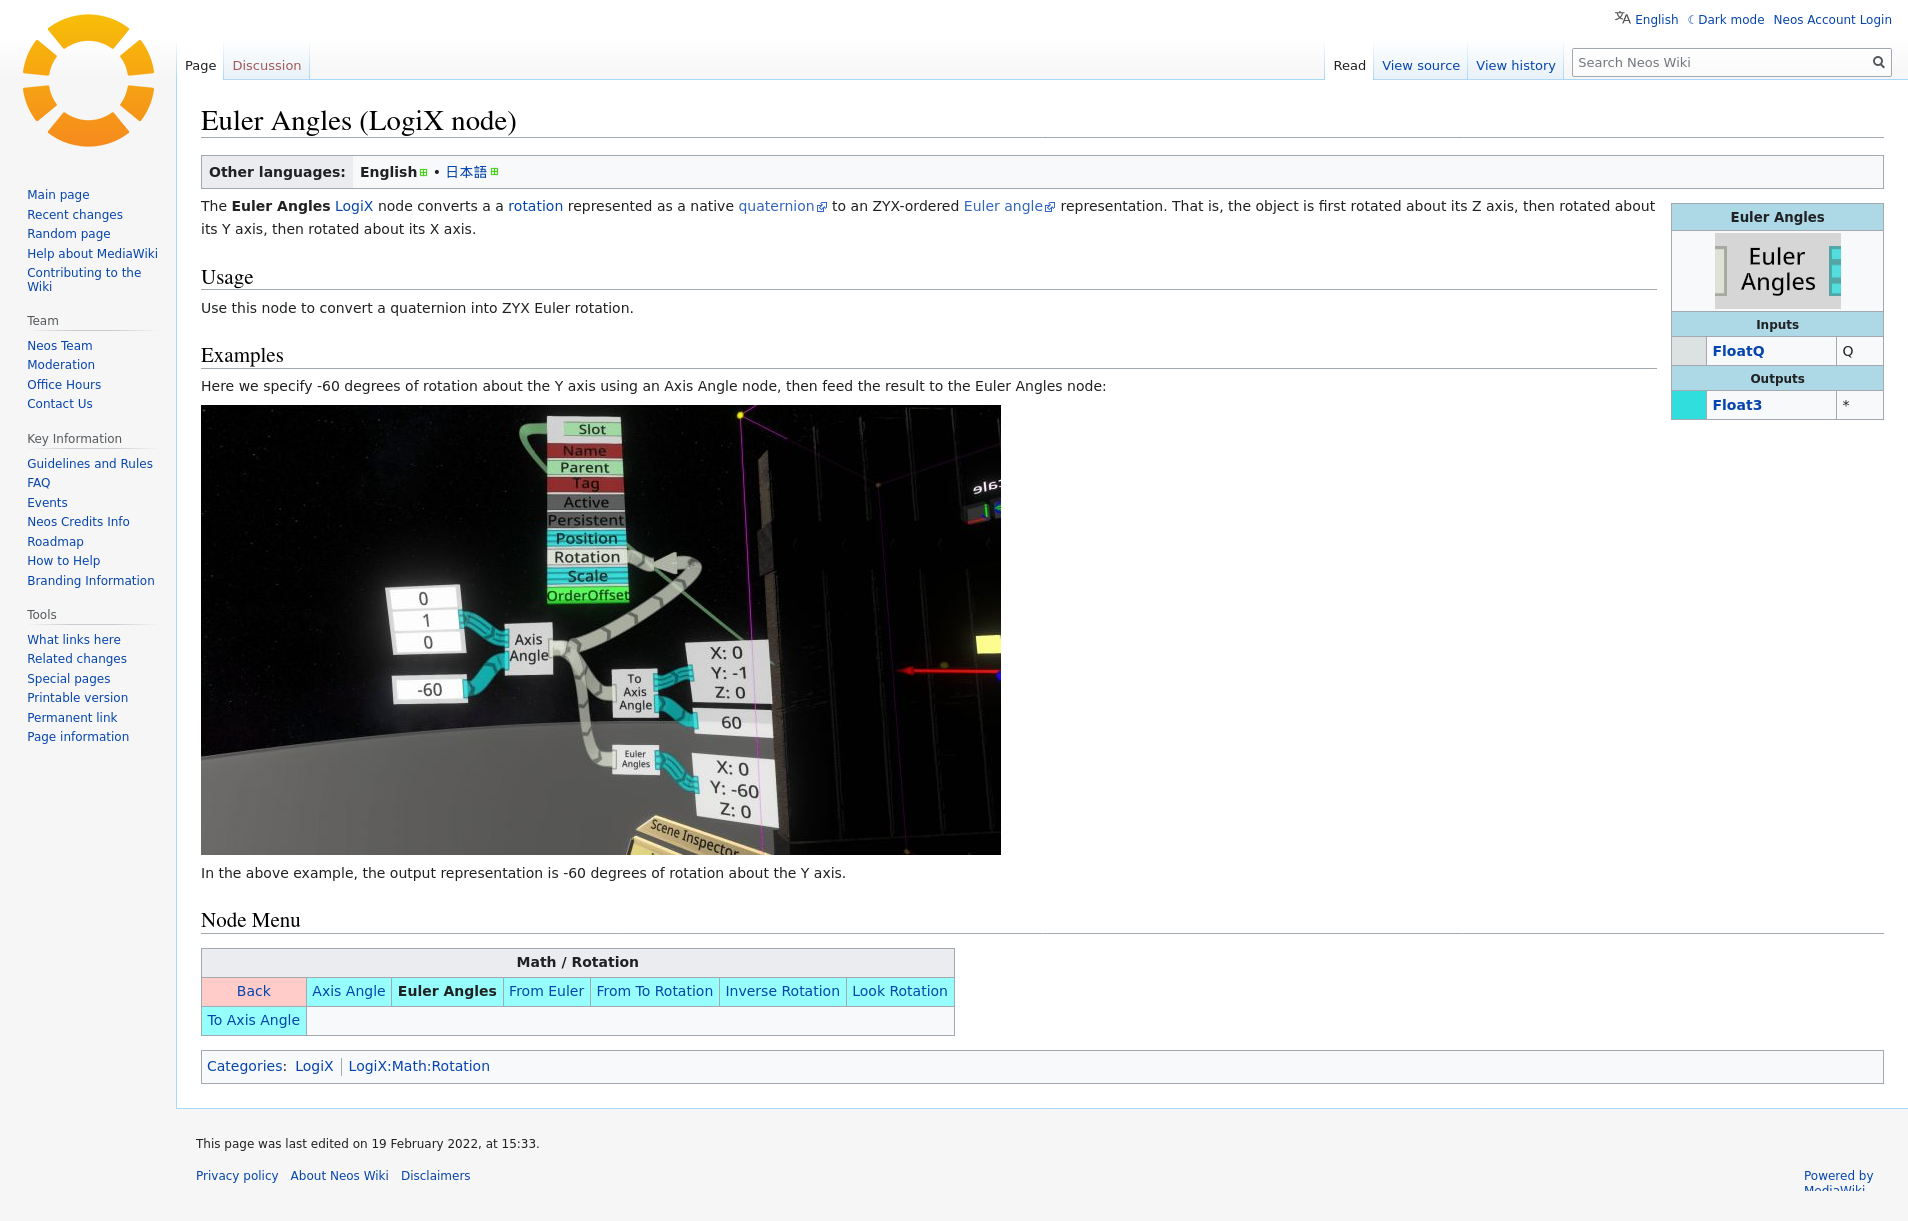This screenshot has width=1908, height=1221.
Task: Open the LogiX example screenshot image
Action: click(x=600, y=629)
